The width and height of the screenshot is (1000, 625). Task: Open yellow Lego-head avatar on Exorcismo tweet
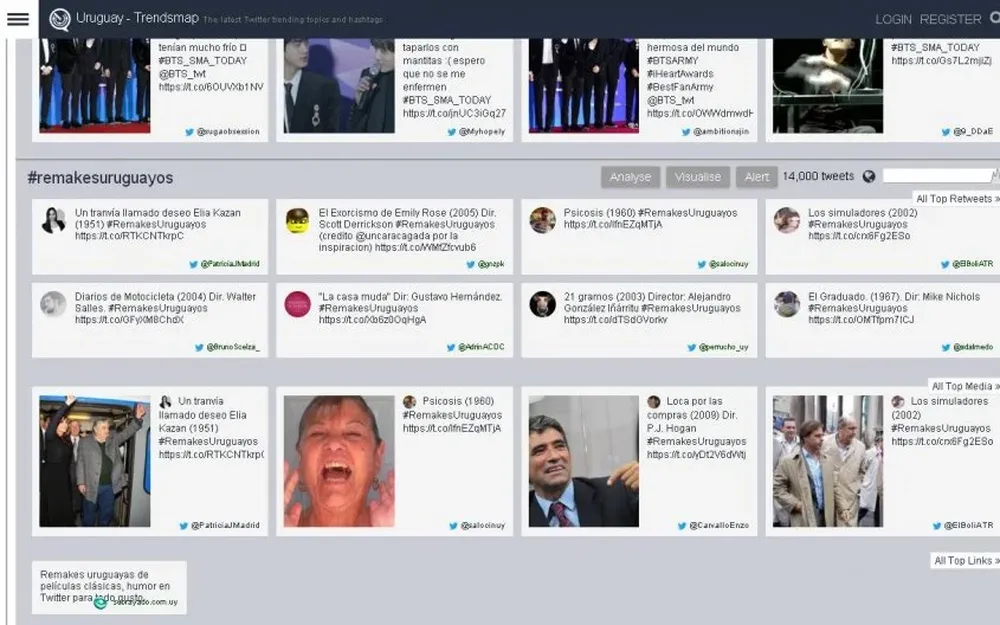click(297, 220)
